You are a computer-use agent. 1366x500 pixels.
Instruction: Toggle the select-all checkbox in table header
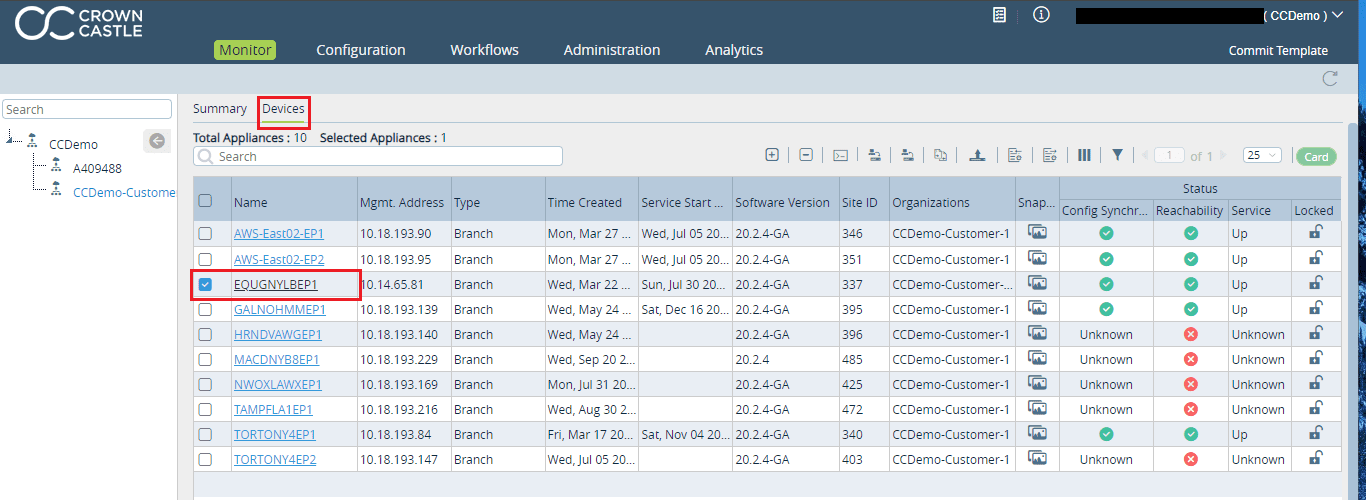205,201
